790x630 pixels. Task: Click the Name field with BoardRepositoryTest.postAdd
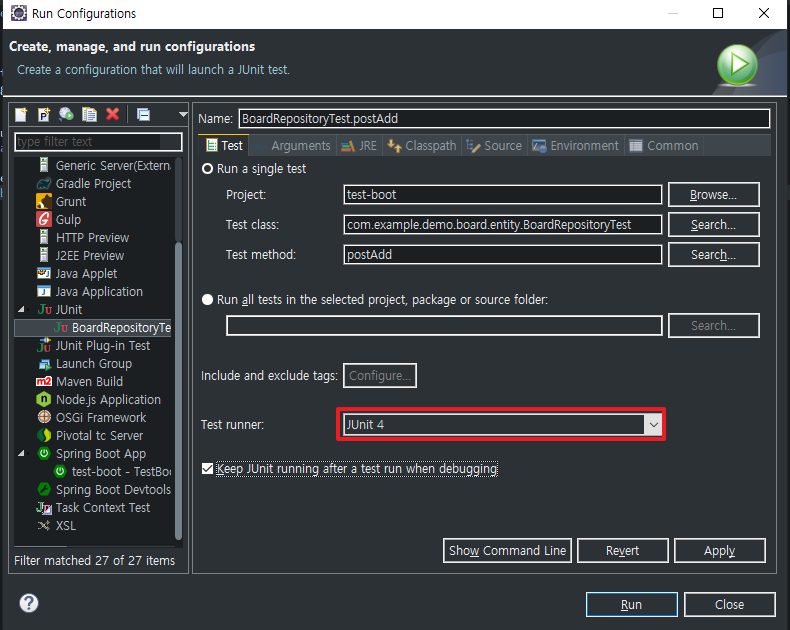tap(504, 118)
